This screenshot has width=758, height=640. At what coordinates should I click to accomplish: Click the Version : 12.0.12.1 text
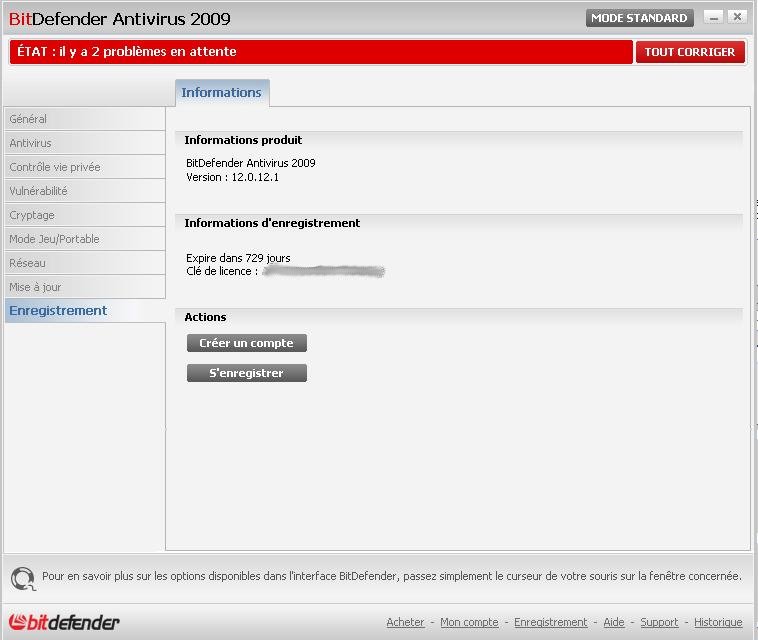(x=233, y=177)
